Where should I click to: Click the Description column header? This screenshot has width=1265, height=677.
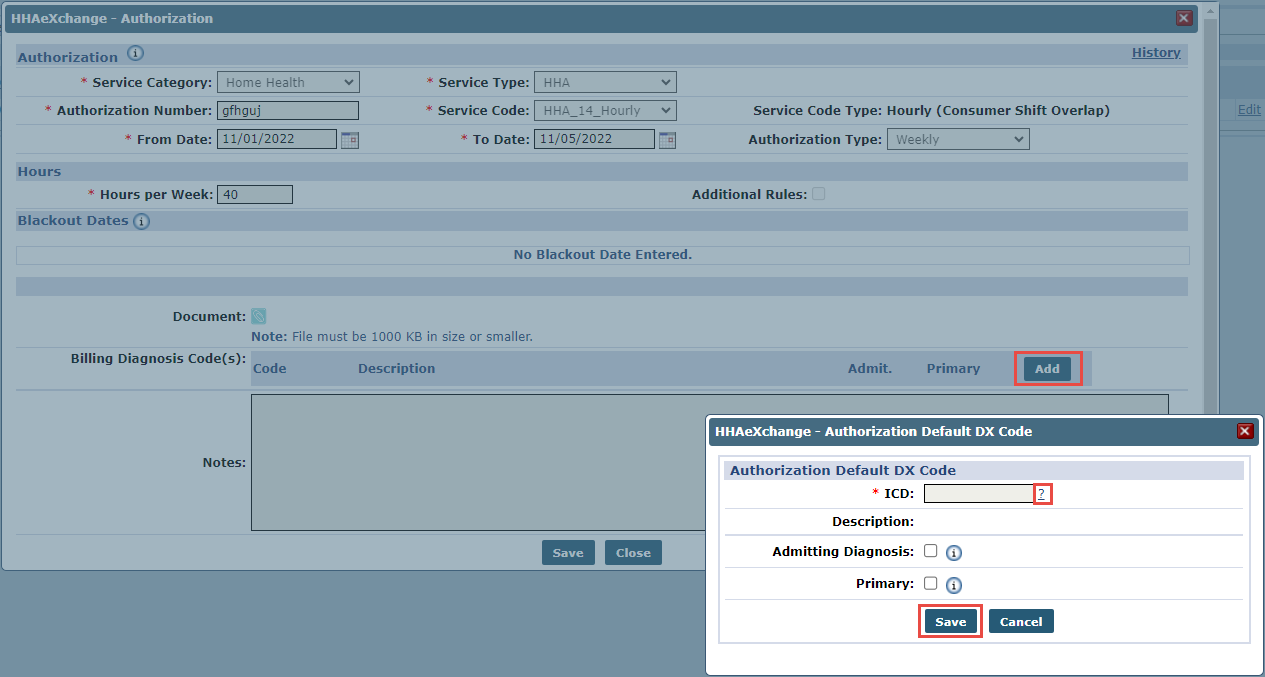pyautogui.click(x=397, y=369)
